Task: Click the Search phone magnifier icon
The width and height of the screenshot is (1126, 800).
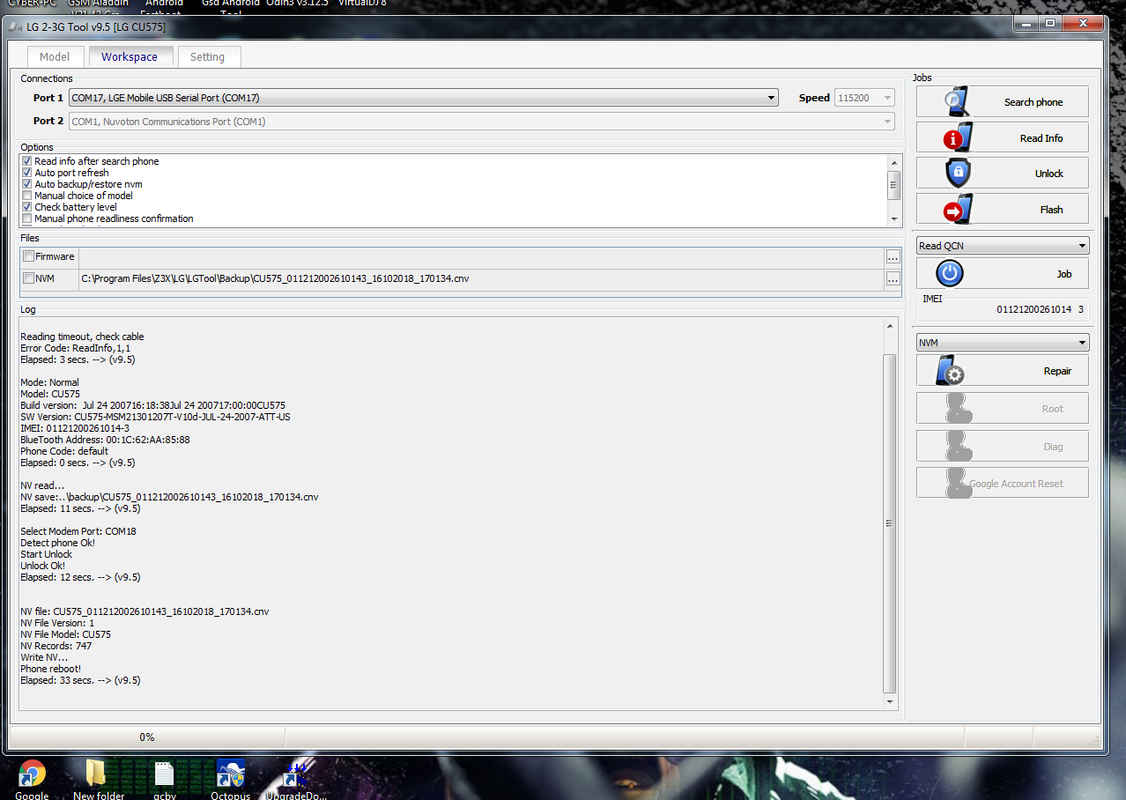Action: (957, 101)
